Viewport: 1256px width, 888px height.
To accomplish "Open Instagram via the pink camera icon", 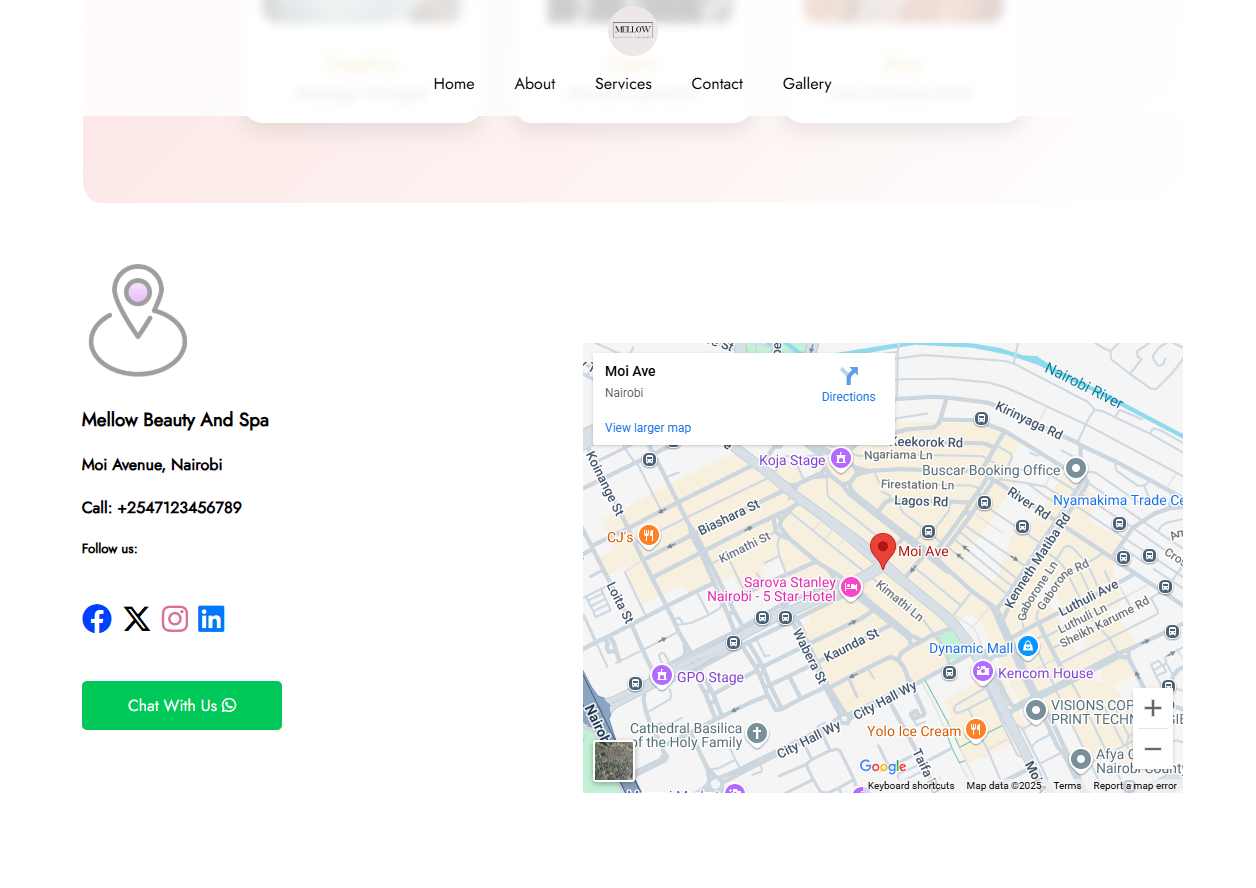I will click(175, 618).
